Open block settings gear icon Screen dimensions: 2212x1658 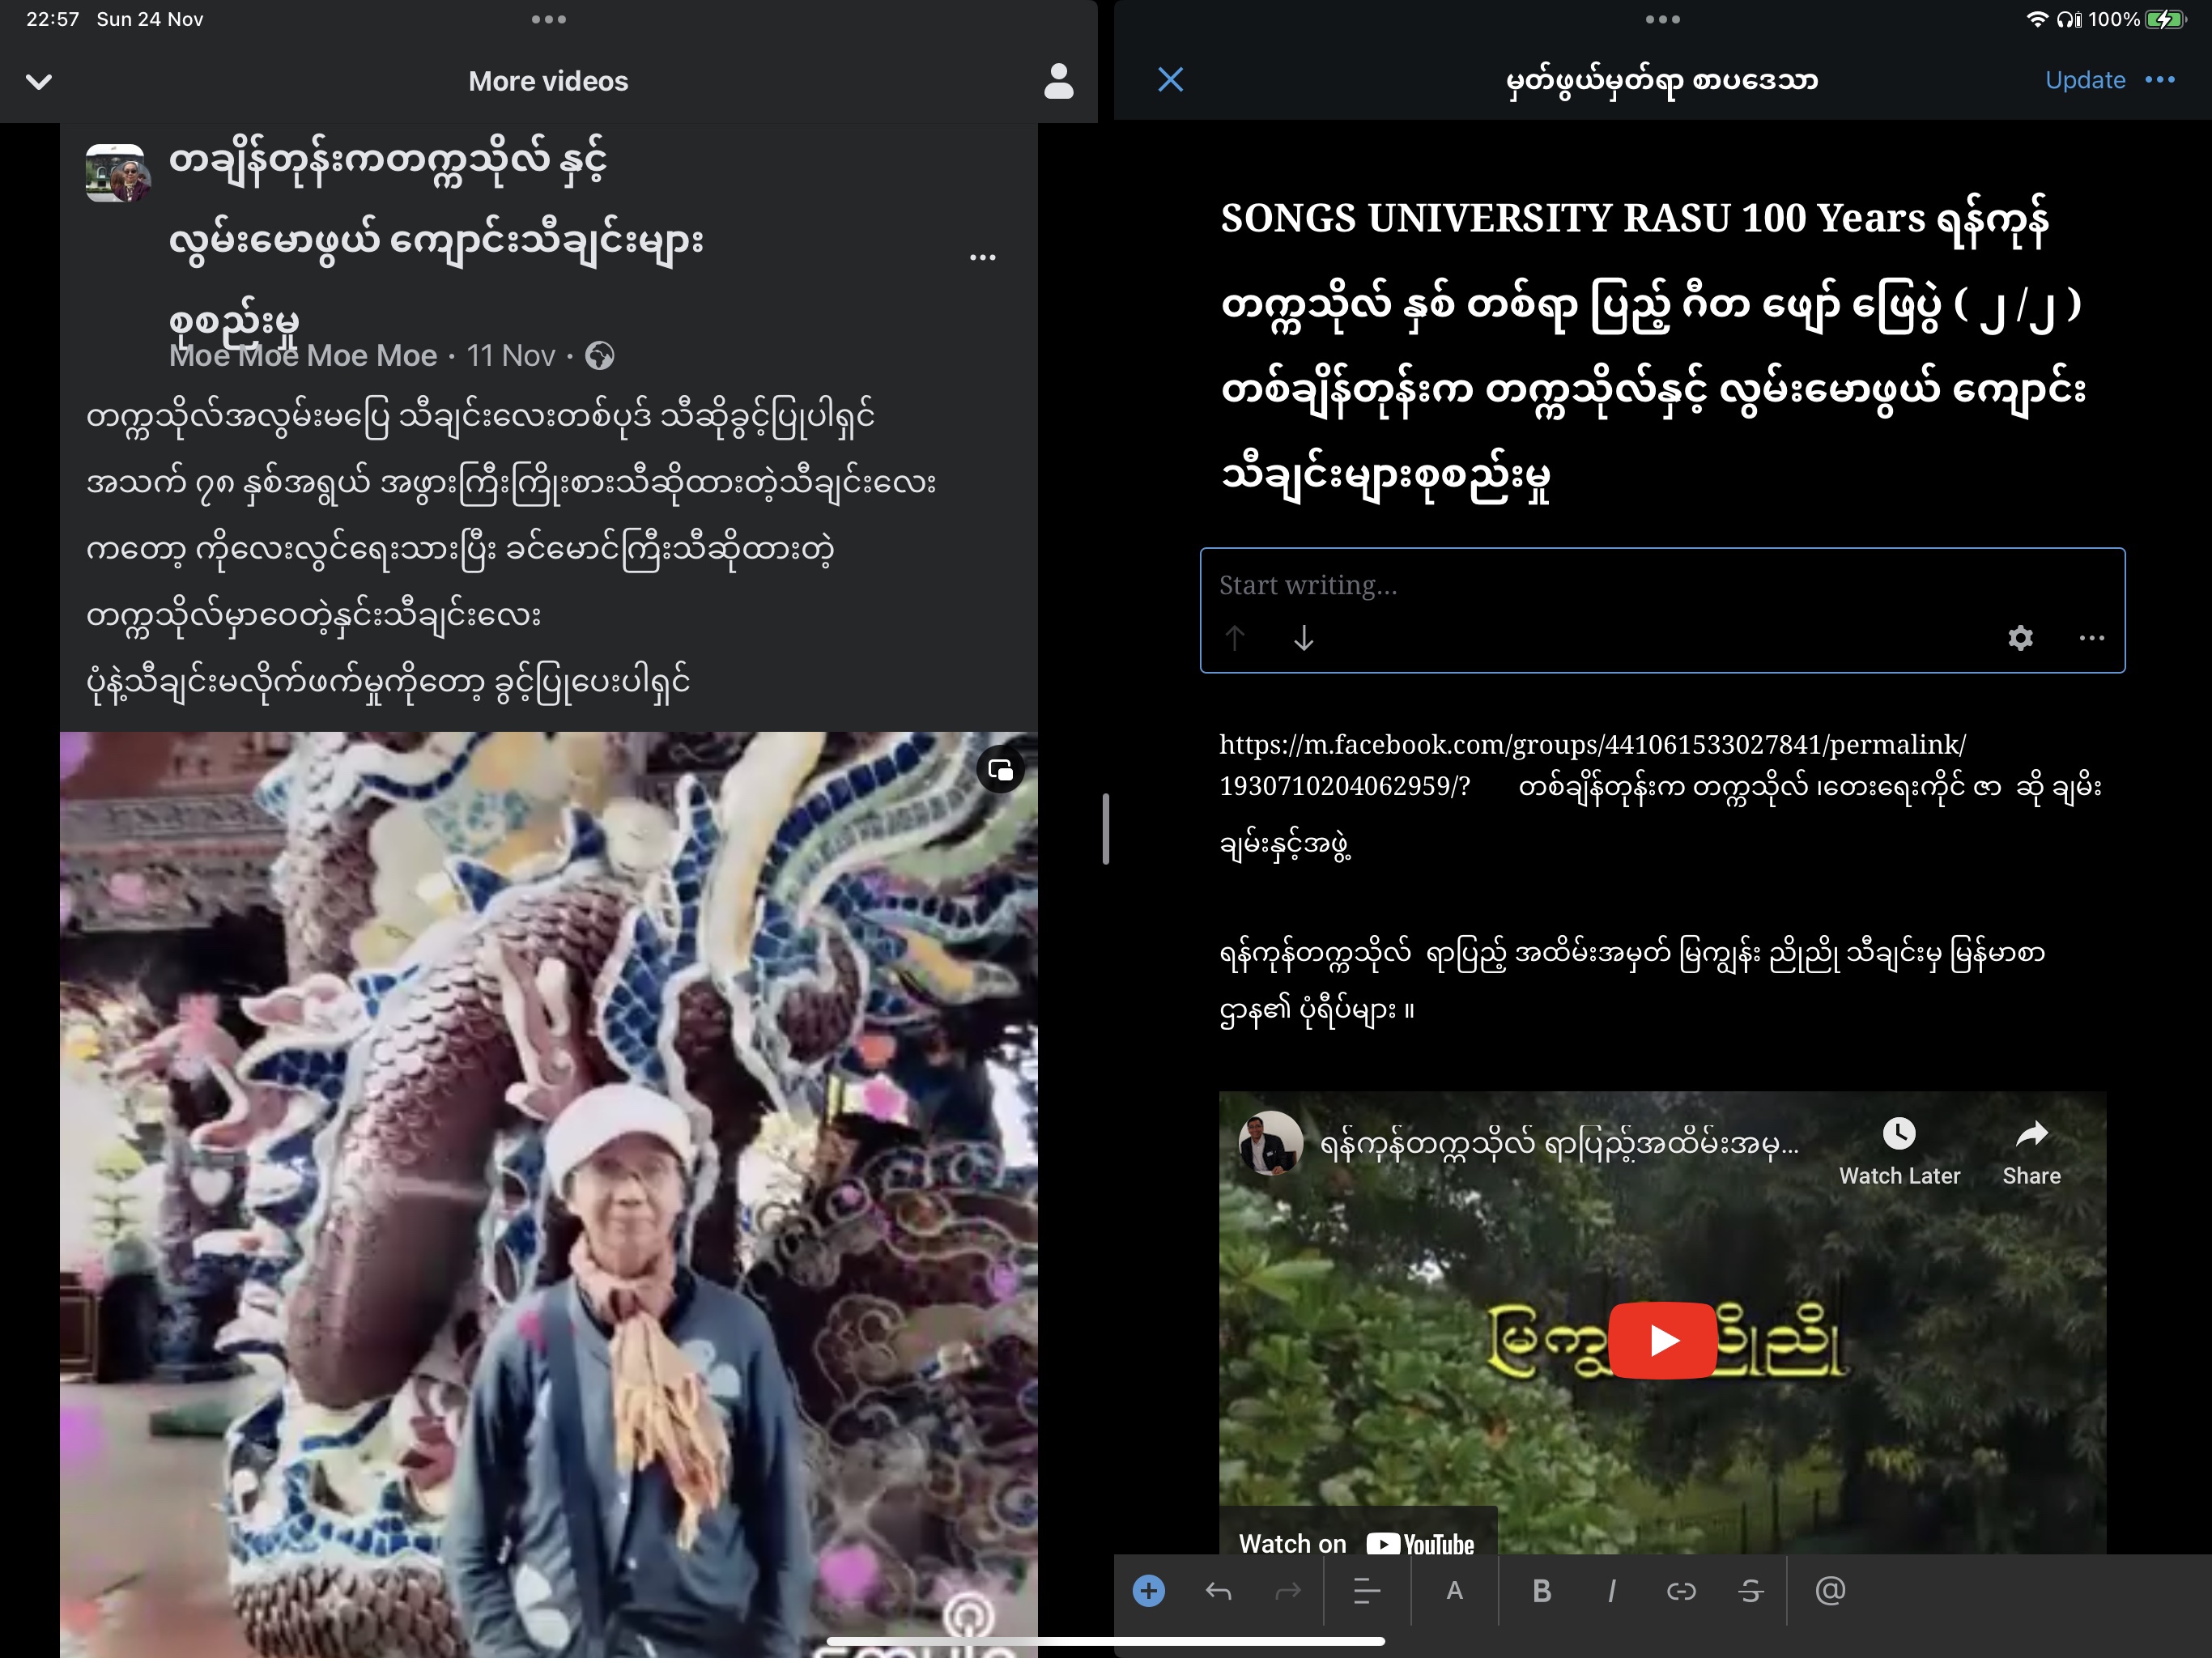click(x=2020, y=637)
